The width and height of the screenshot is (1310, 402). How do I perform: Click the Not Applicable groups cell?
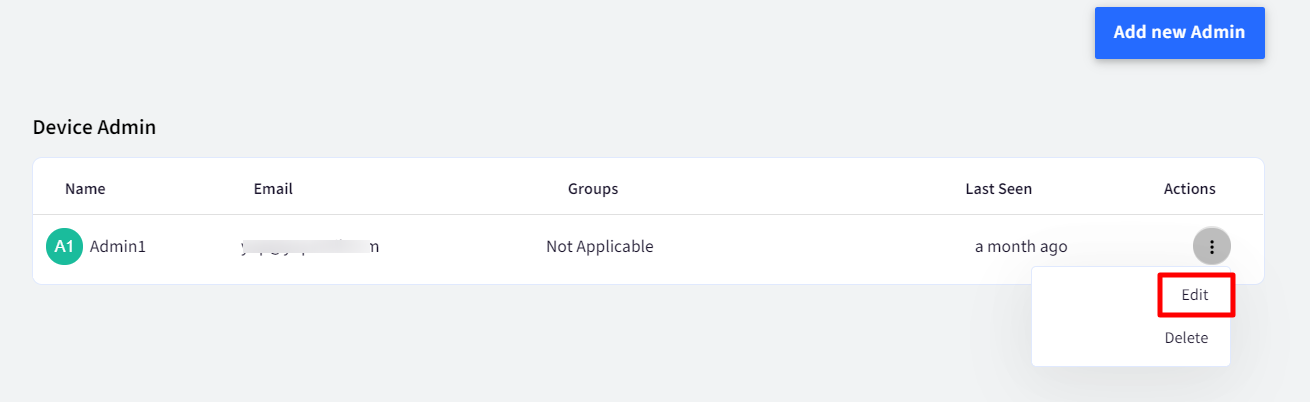600,246
